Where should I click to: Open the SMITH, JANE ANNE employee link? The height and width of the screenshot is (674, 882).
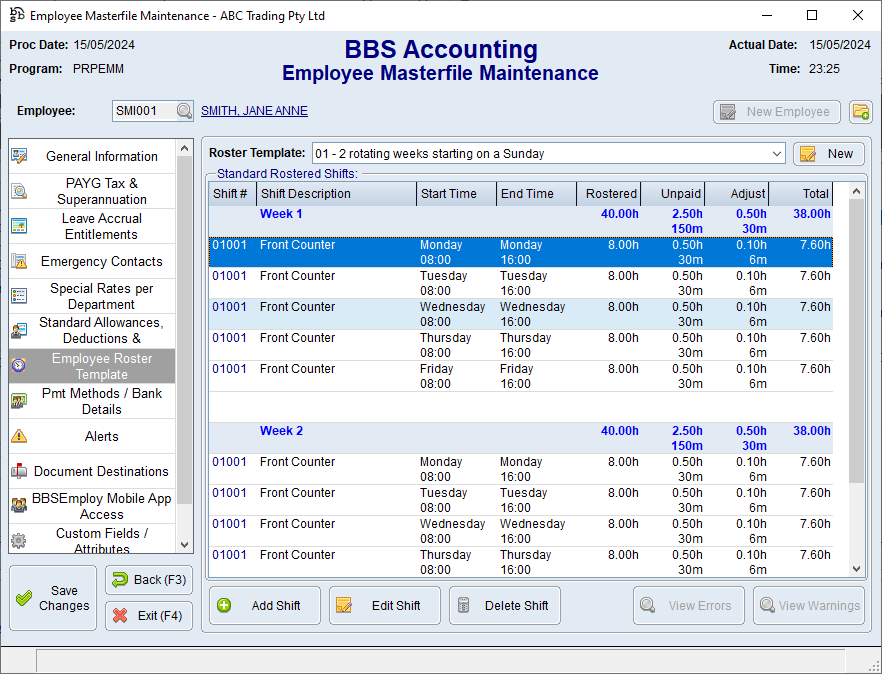click(254, 111)
